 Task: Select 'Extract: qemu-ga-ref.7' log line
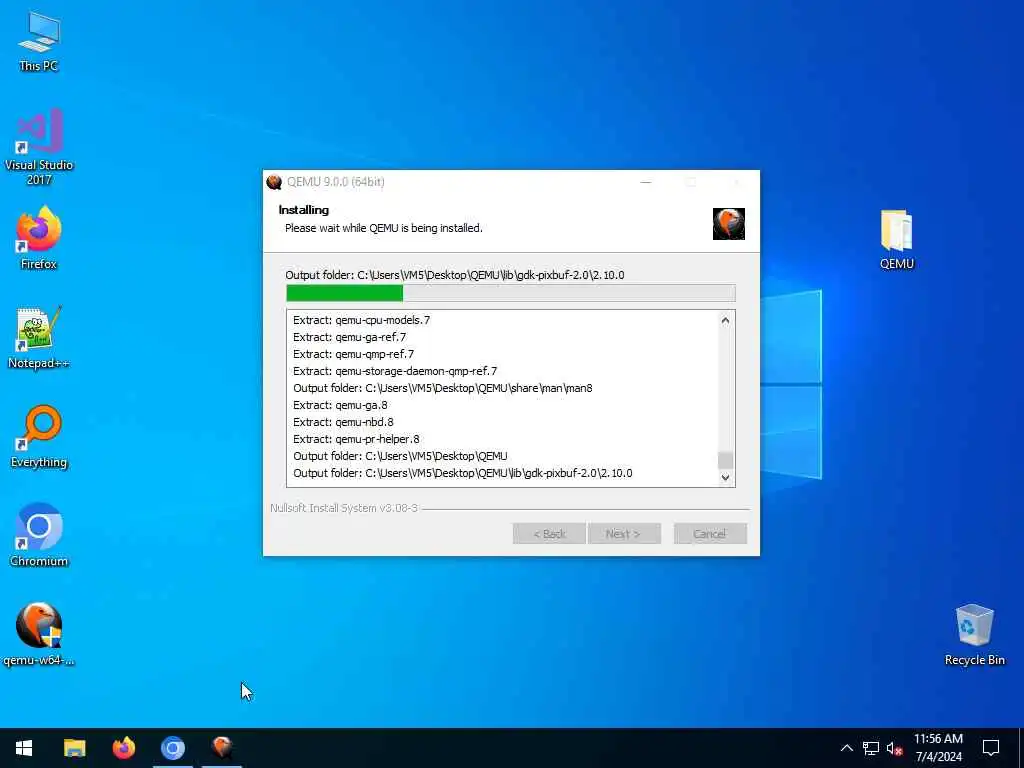[349, 337]
